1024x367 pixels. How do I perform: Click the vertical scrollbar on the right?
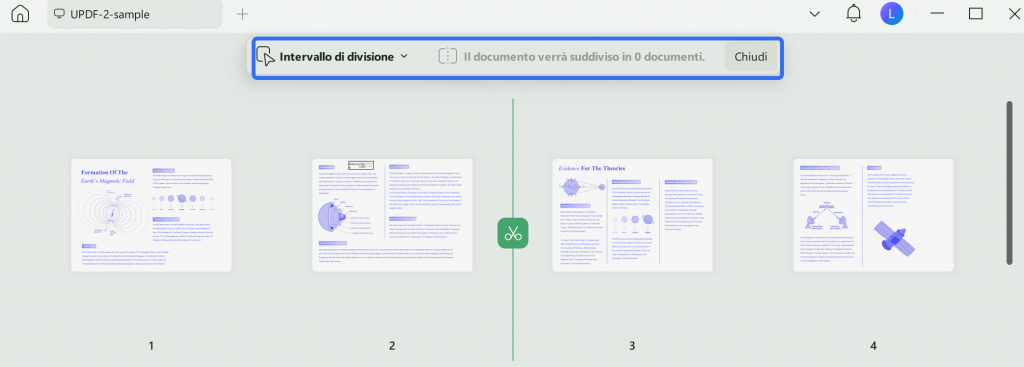click(1010, 183)
